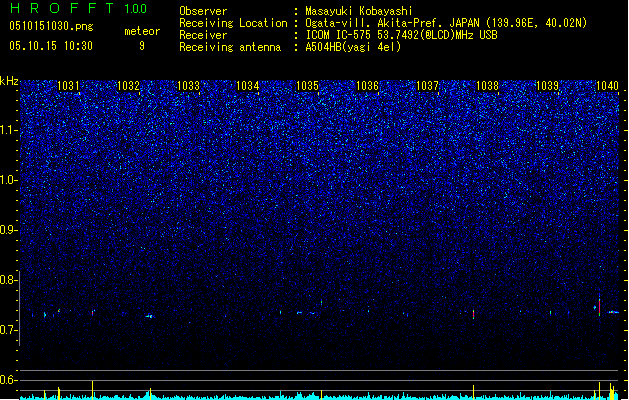Viewport: 629px width, 400px height.
Task: Click the Receiving antenna label
Action: (230, 47)
